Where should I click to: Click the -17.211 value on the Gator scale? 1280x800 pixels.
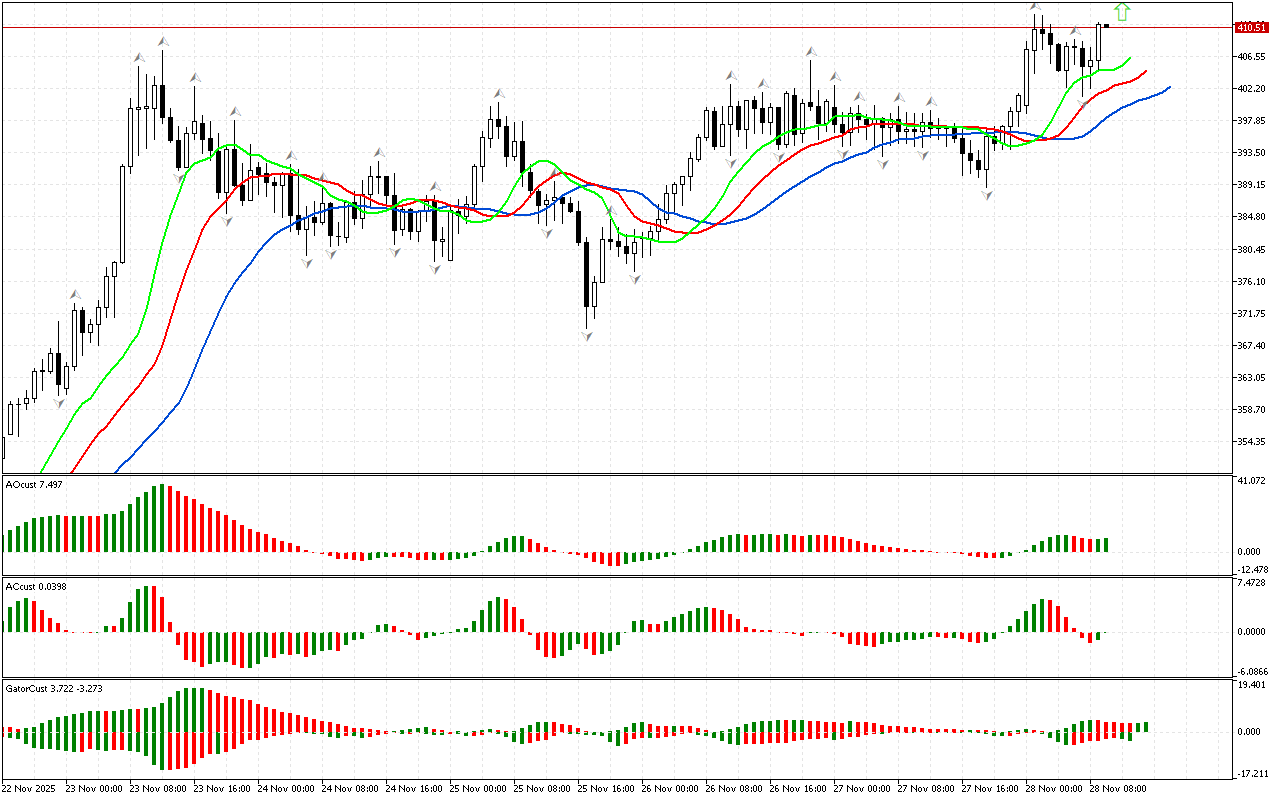[1252, 773]
